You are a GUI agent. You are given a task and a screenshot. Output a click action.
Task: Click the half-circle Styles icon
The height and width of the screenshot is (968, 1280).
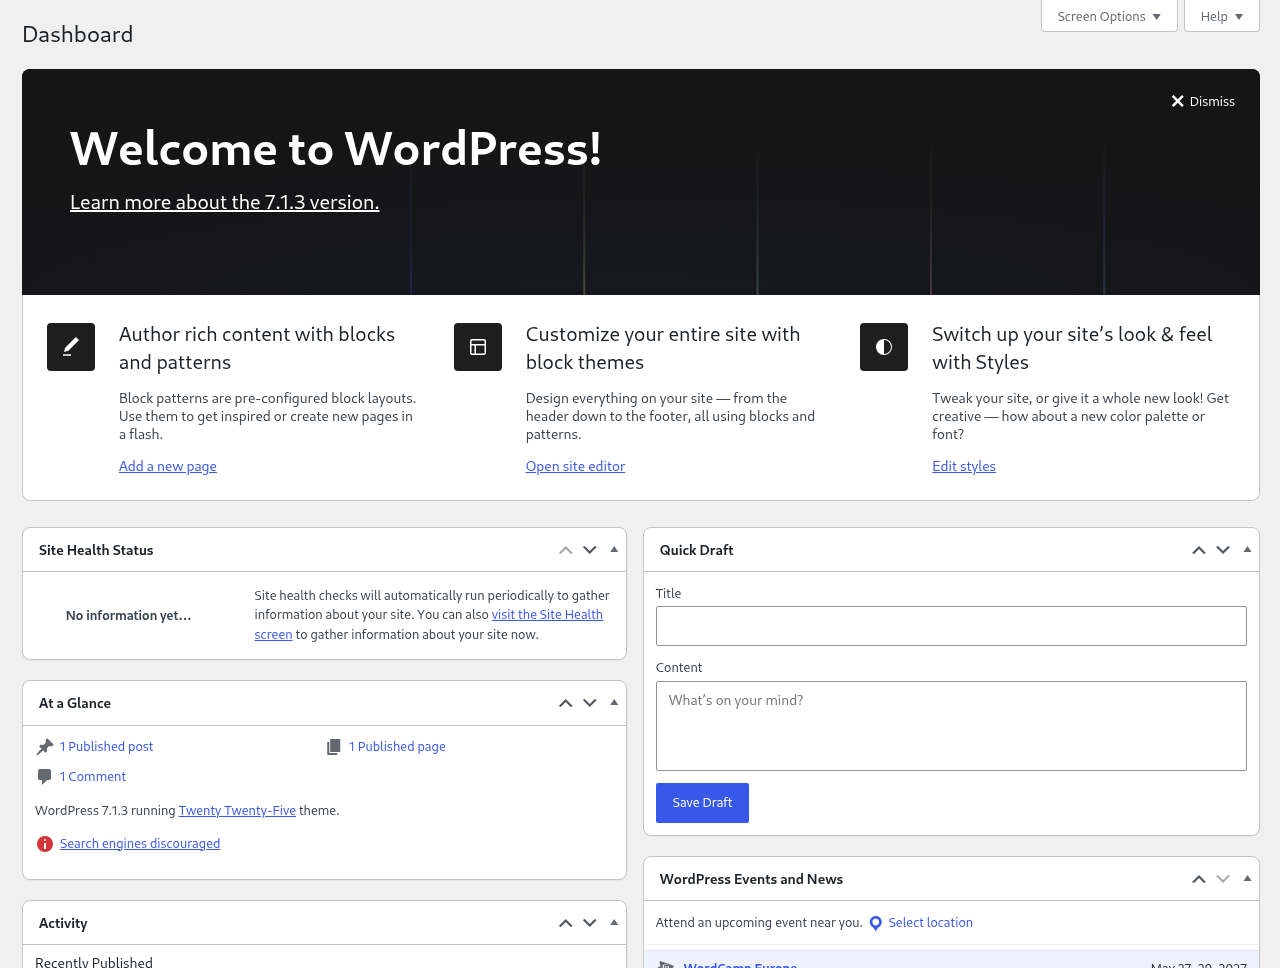pyautogui.click(x=884, y=347)
